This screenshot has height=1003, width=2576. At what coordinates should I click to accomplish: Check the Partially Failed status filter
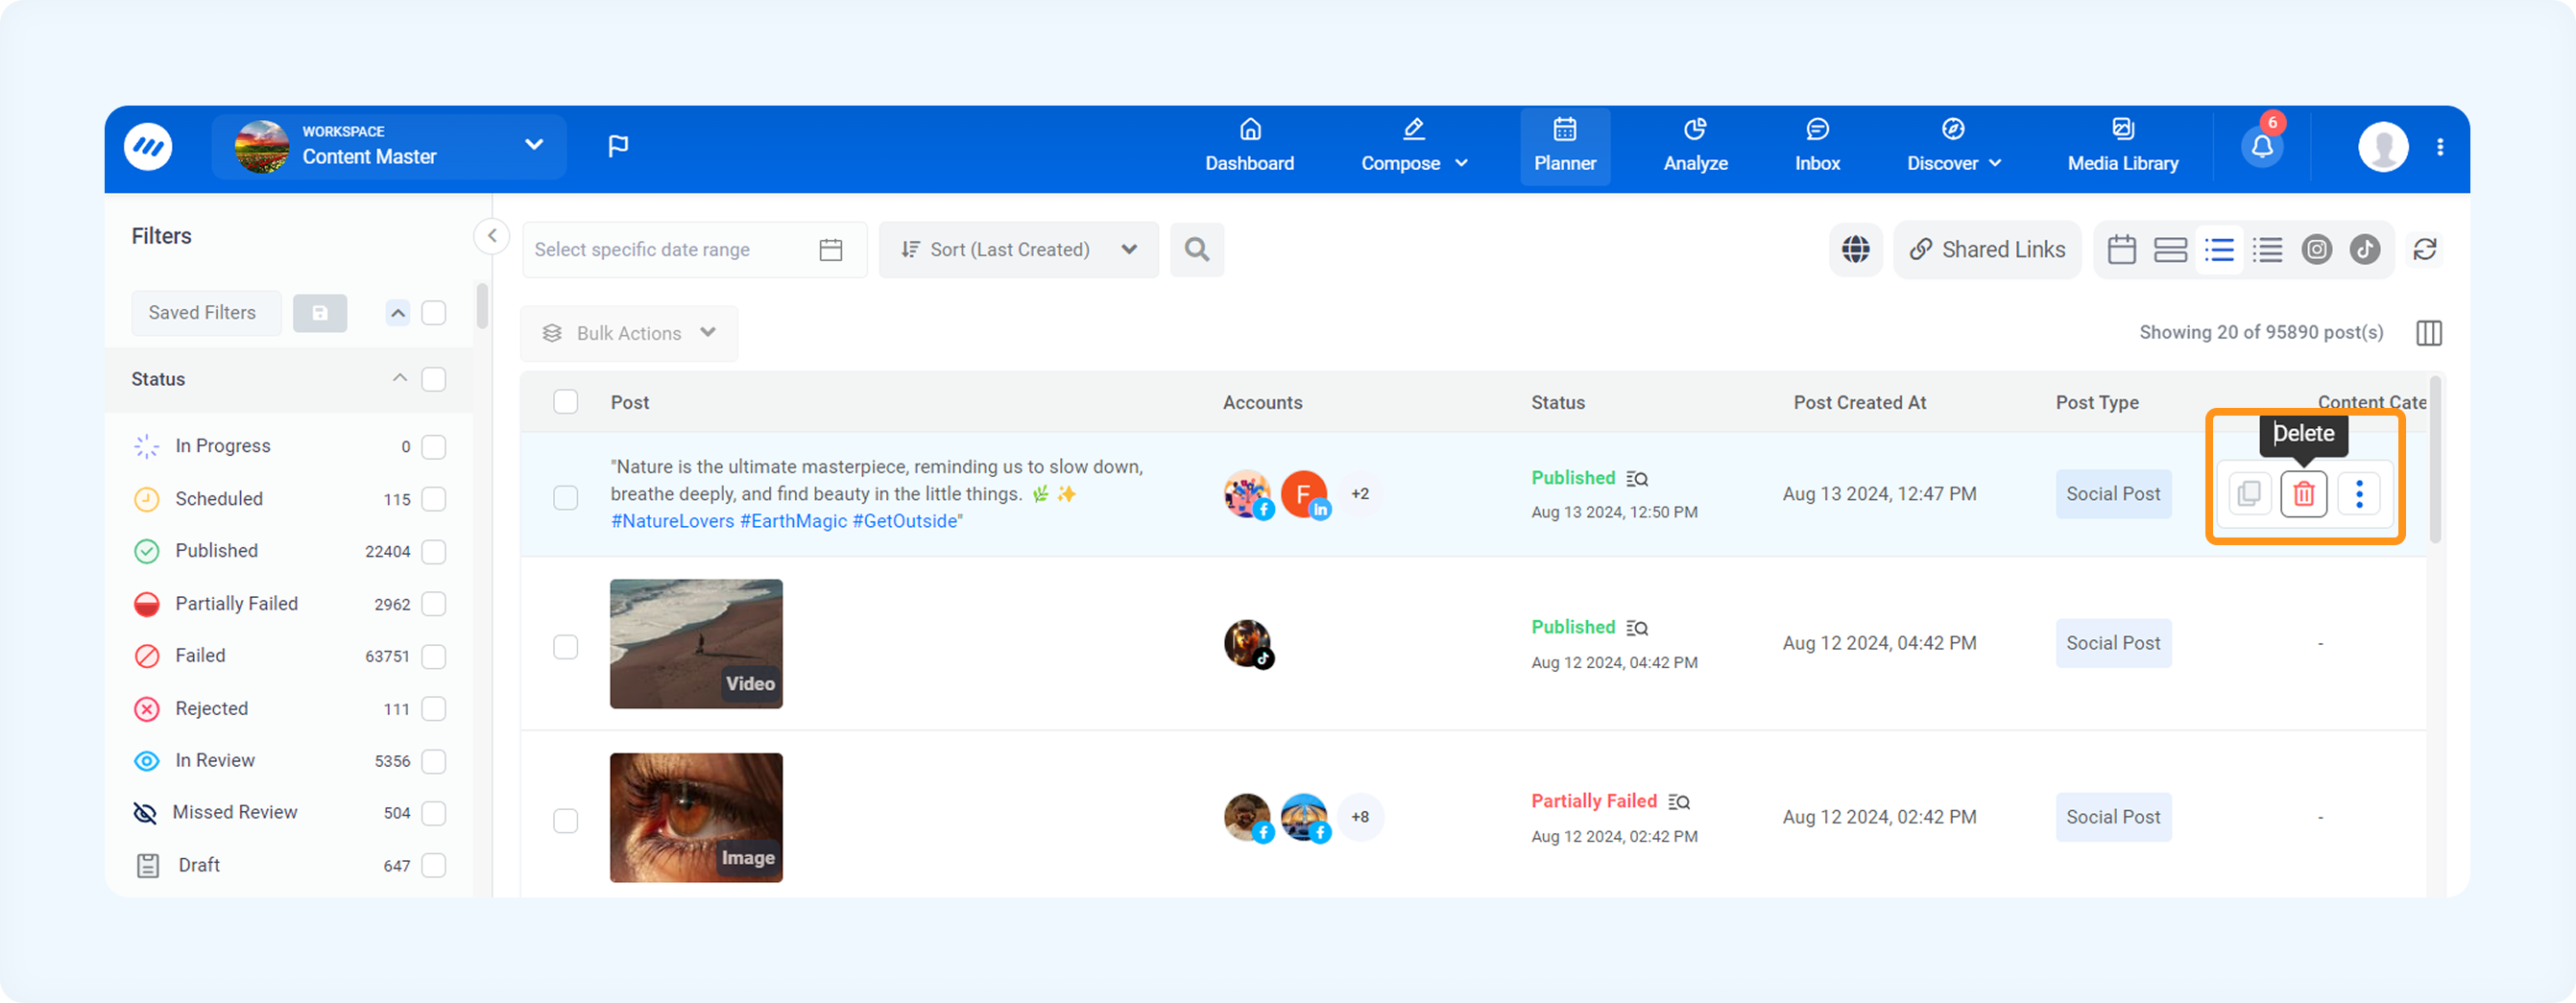434,604
